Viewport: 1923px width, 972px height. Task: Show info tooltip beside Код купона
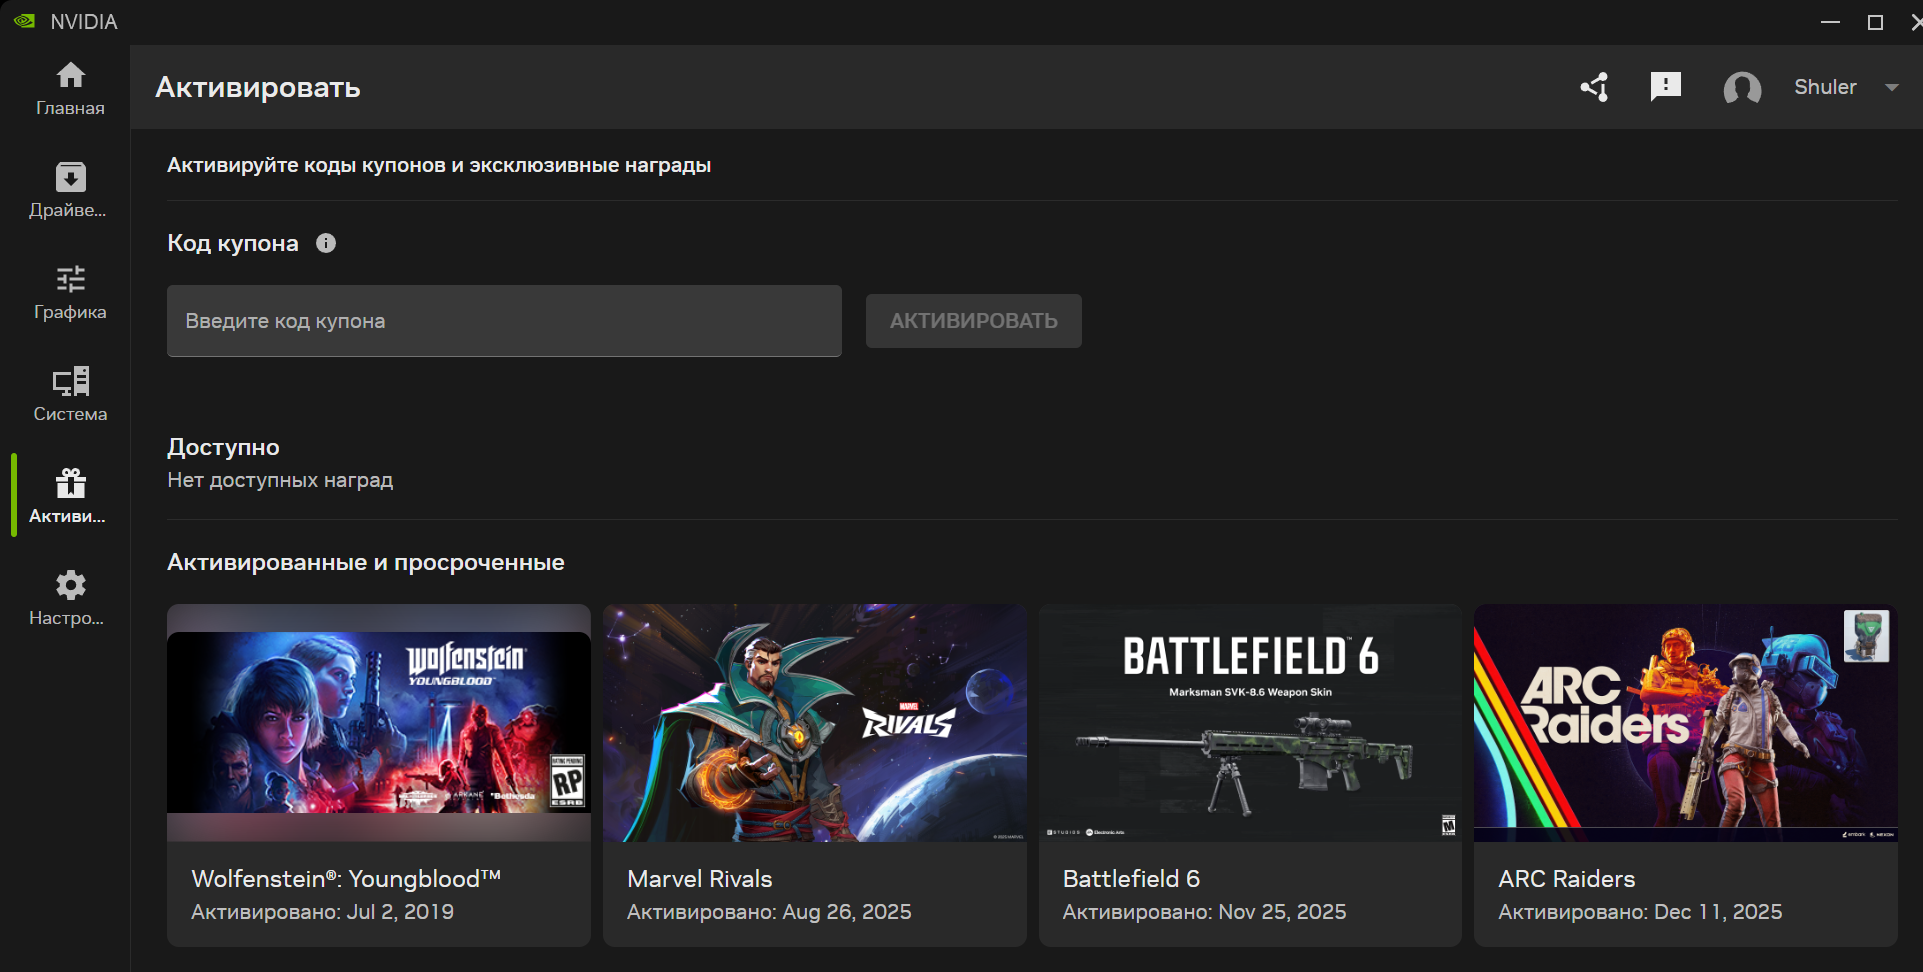pos(326,243)
